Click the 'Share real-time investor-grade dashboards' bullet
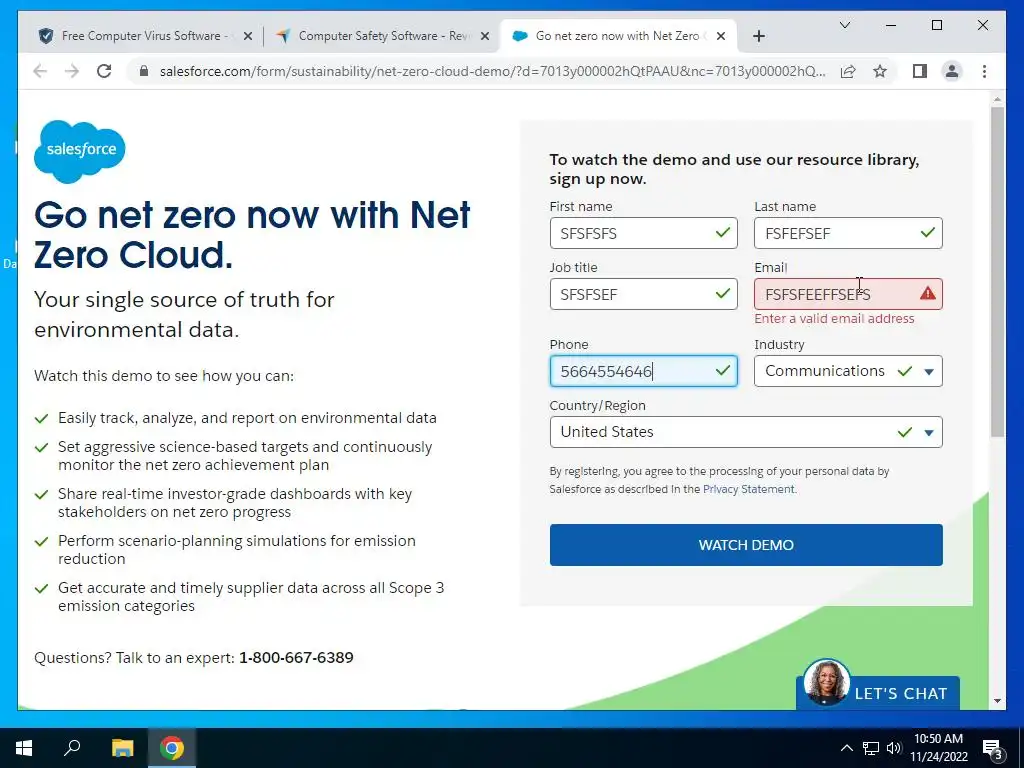The width and height of the screenshot is (1024, 768). click(235, 503)
